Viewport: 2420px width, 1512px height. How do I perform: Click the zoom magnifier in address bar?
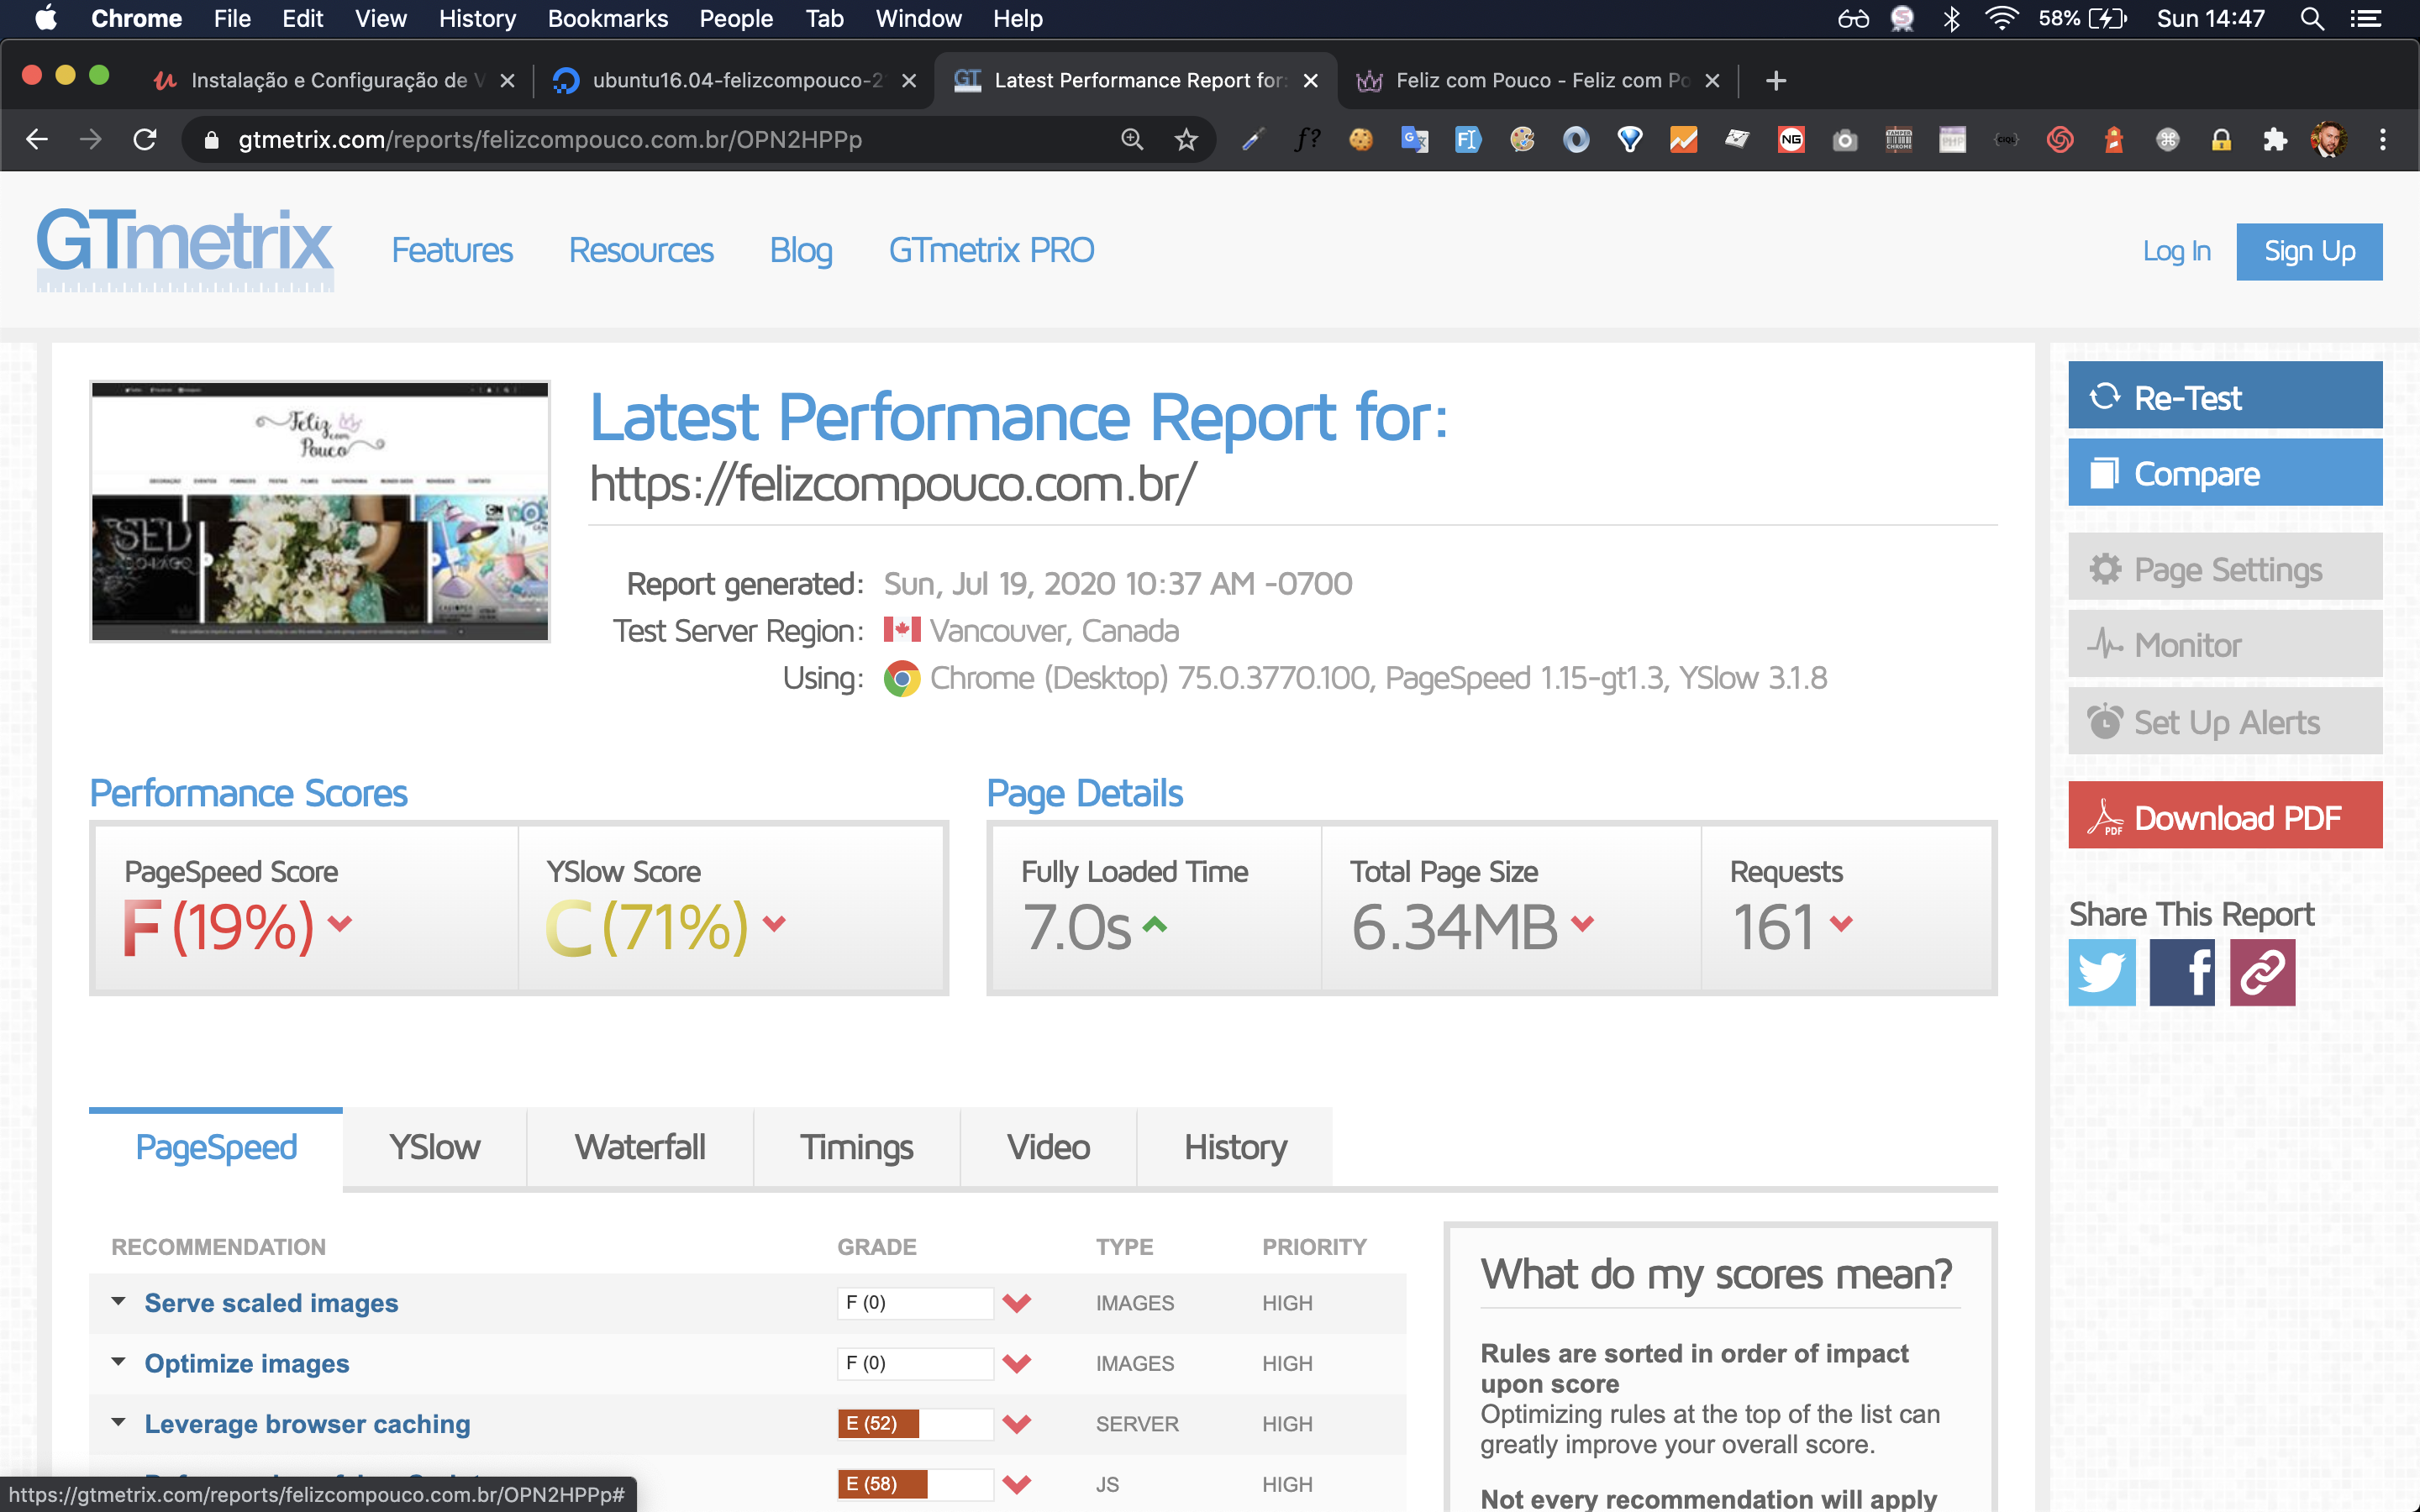pyautogui.click(x=1132, y=139)
